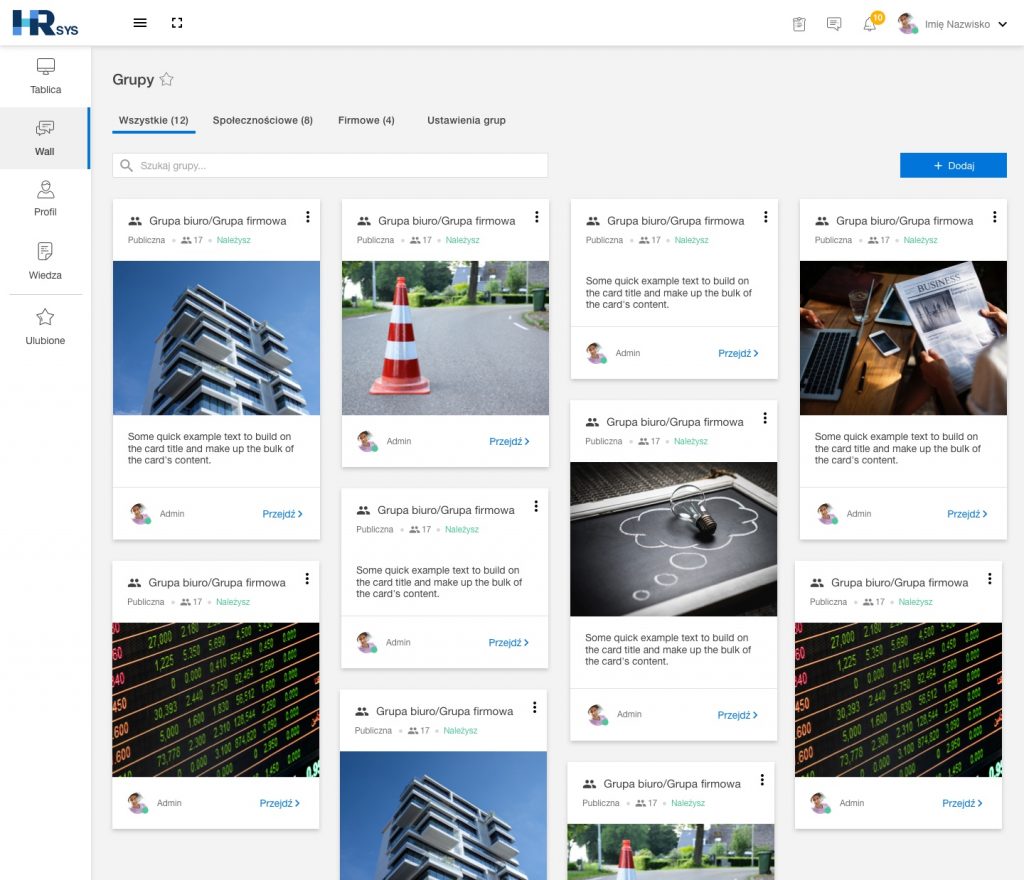Click the HR SYS logo
The width and height of the screenshot is (1024, 880).
[45, 23]
